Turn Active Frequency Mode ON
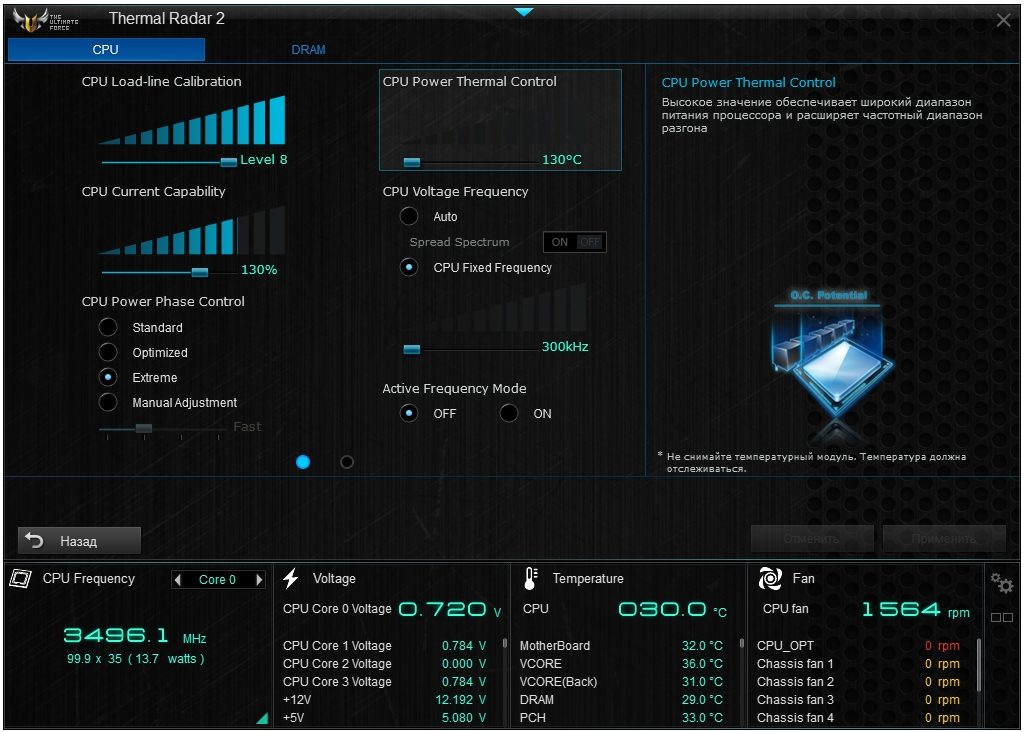Screen dimensions: 1025x732 pos(509,413)
